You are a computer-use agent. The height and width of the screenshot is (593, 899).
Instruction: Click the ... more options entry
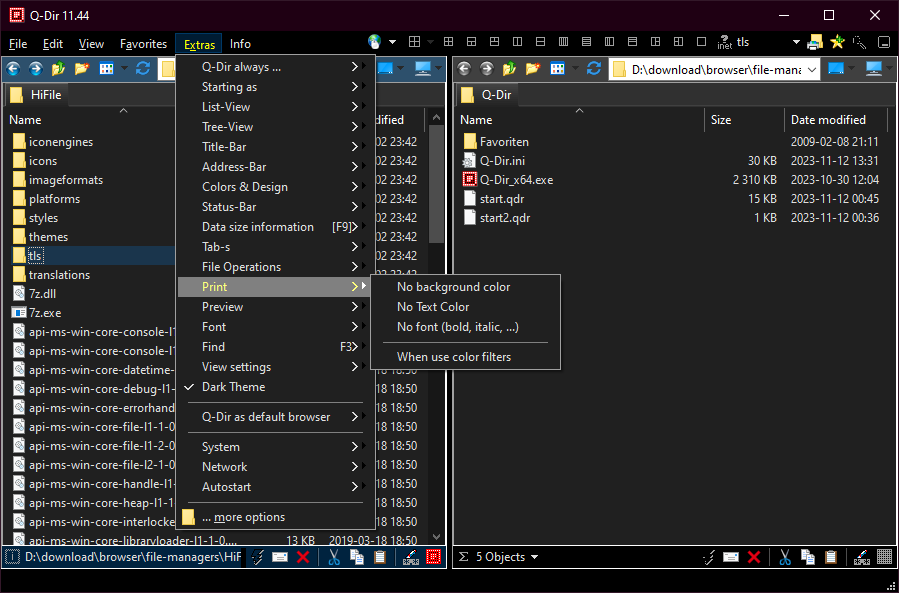243,517
